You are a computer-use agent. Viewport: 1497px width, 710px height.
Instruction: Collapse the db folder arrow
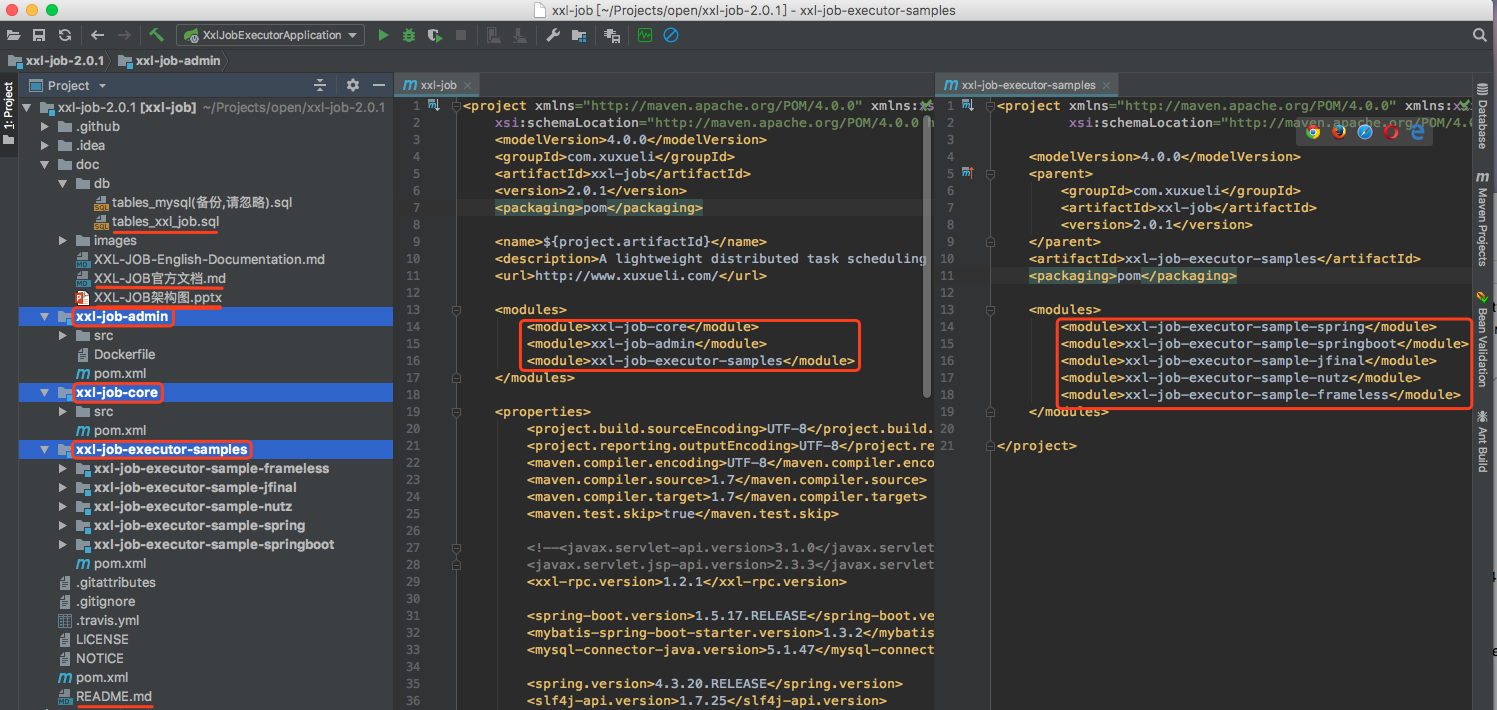tap(63, 183)
